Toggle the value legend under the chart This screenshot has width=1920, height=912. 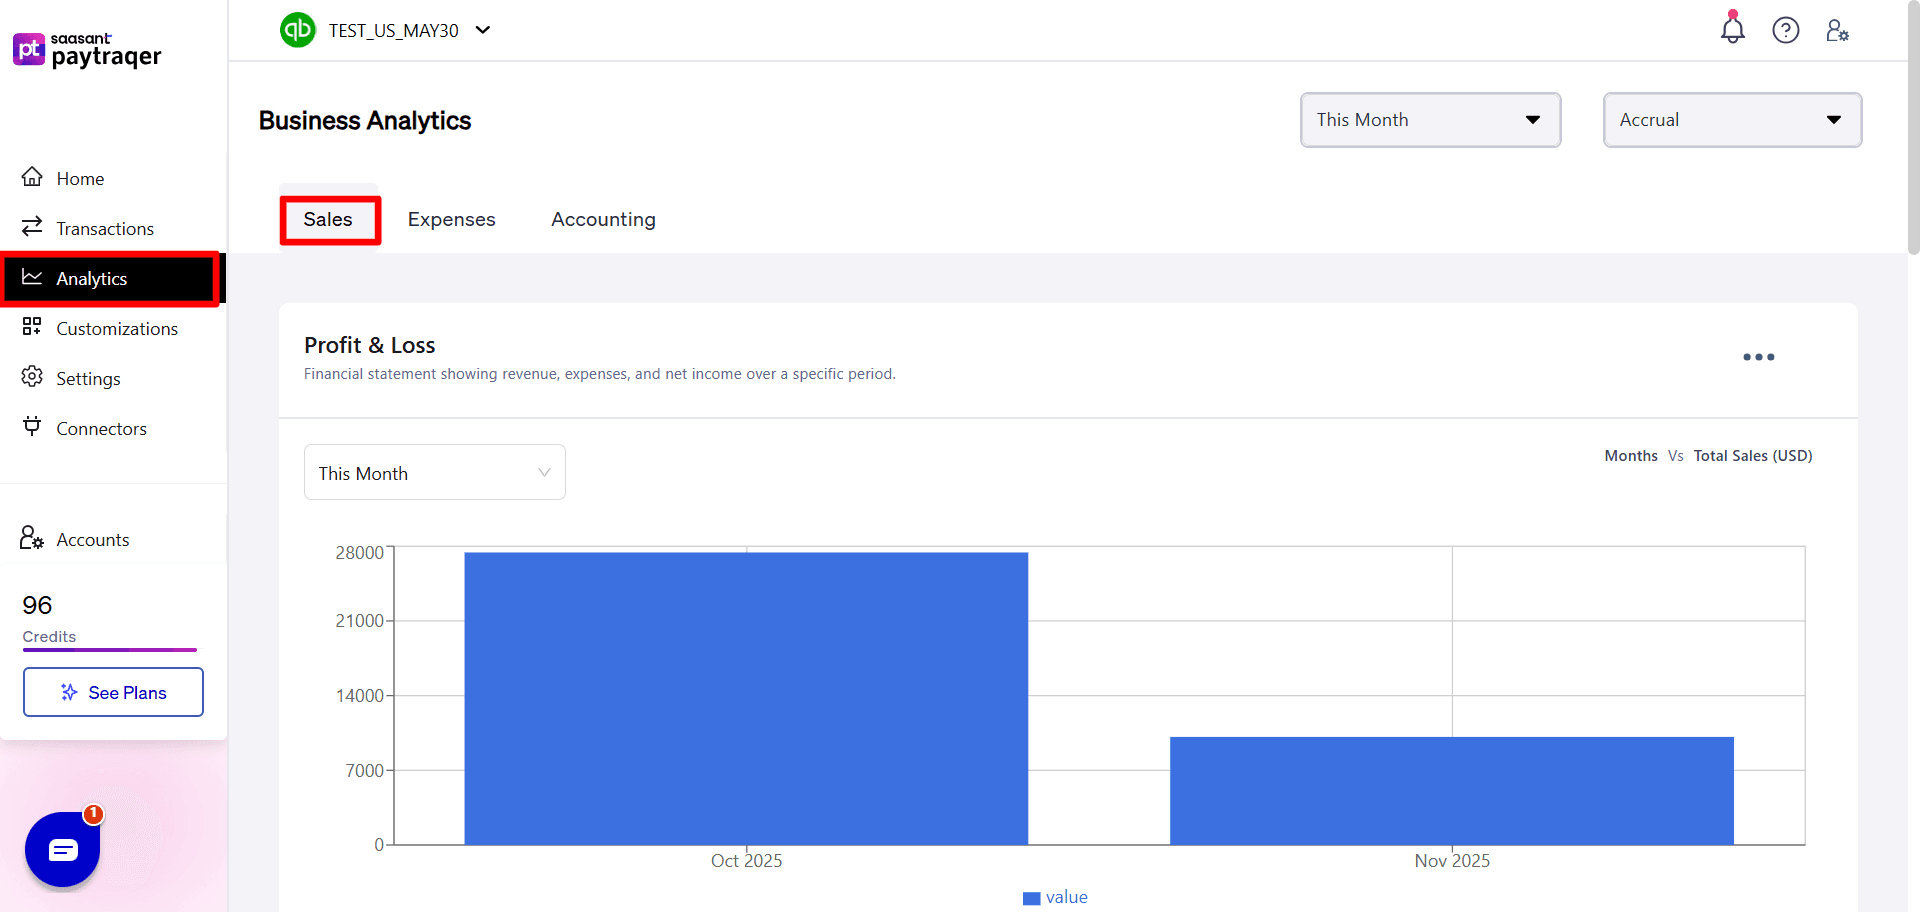click(x=1055, y=897)
